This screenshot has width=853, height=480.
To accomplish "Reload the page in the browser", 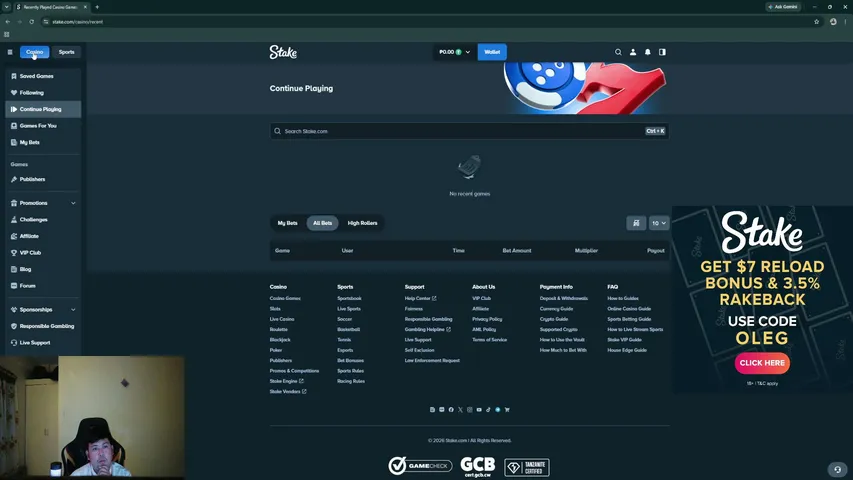I will coord(32,22).
